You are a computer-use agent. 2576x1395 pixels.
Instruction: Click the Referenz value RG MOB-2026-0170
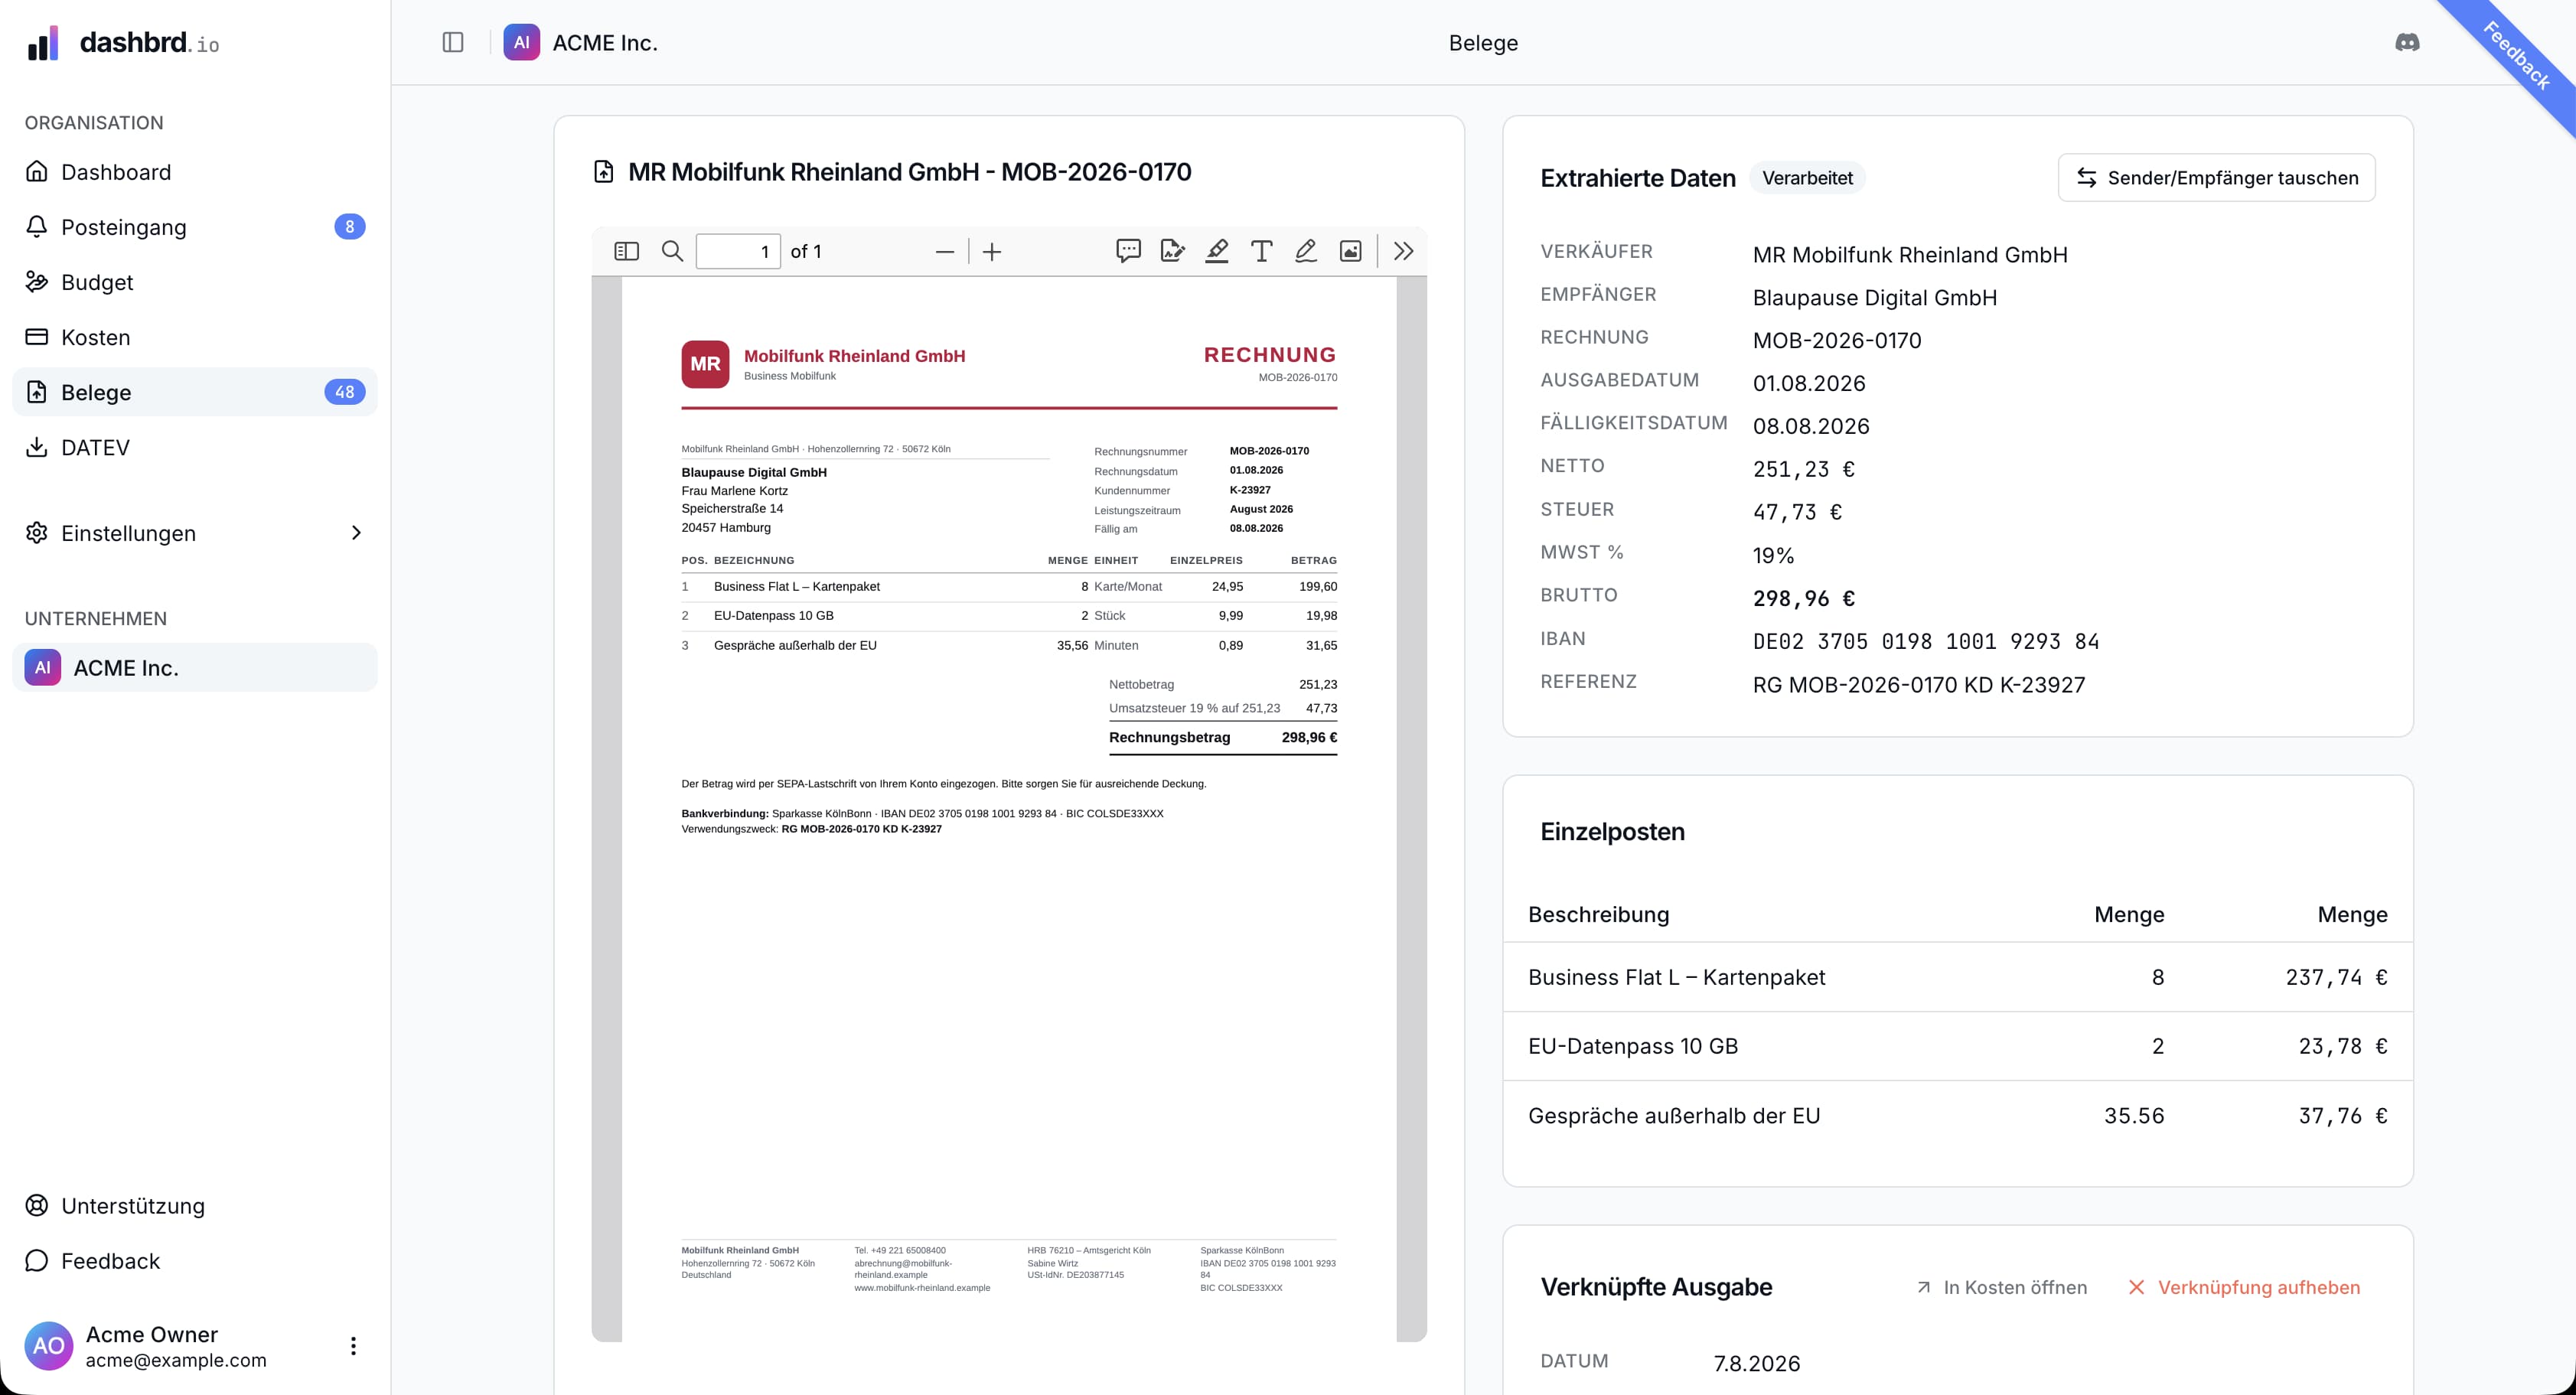coord(1919,685)
